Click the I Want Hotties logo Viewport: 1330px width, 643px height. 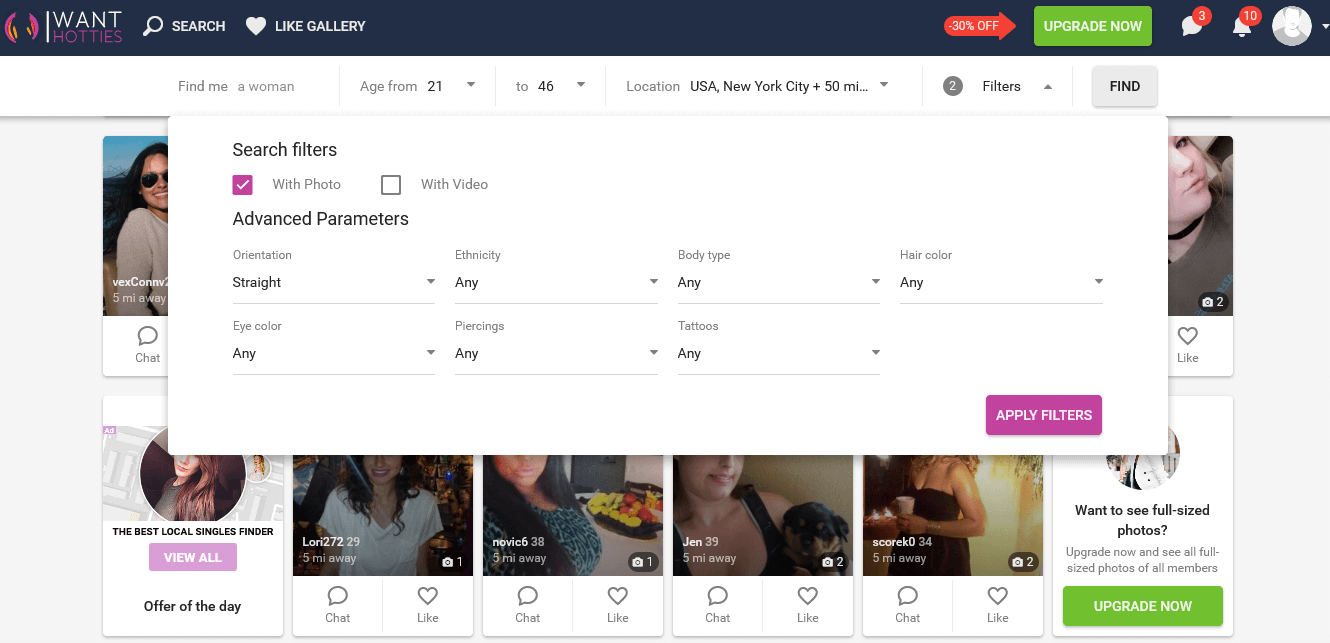(x=65, y=26)
